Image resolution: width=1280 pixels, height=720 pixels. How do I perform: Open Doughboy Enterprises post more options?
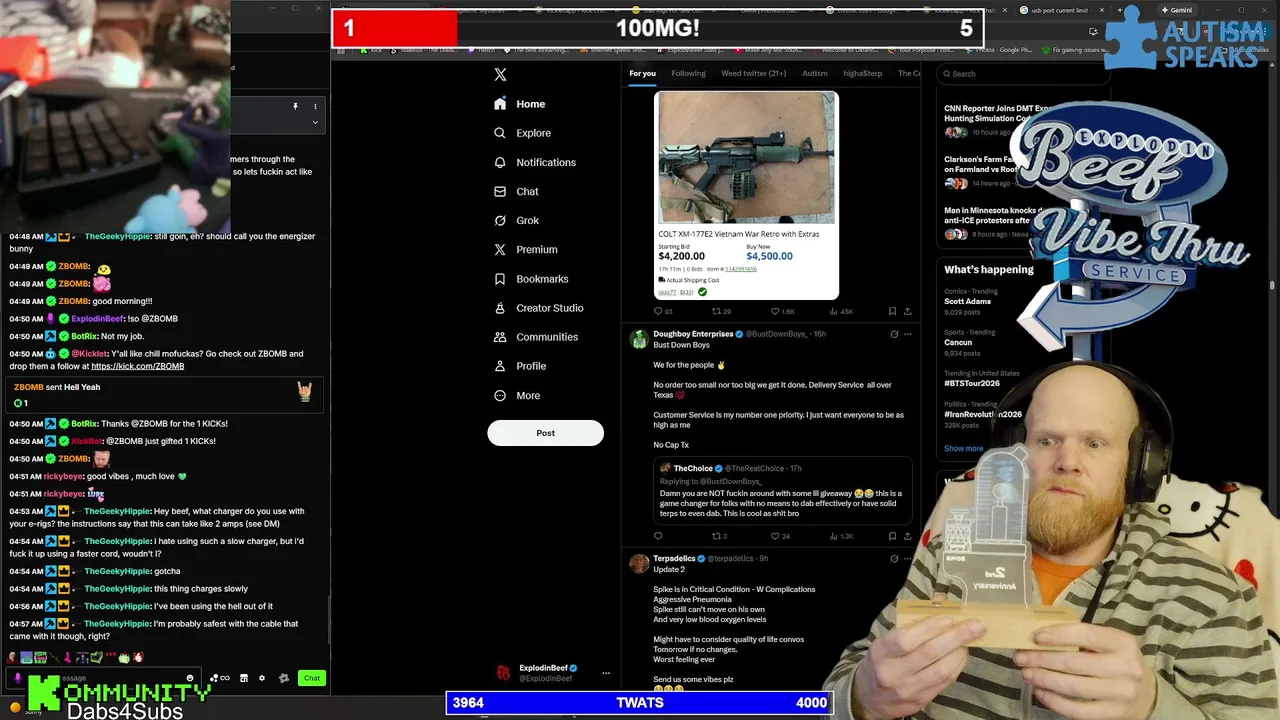(908, 334)
